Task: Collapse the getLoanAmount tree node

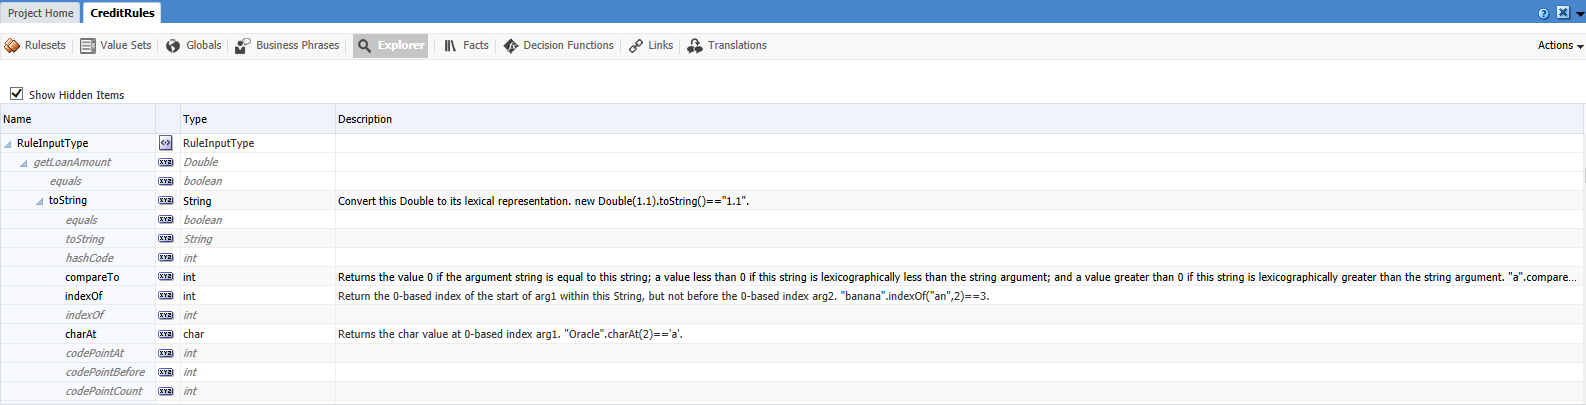Action: [x=24, y=163]
